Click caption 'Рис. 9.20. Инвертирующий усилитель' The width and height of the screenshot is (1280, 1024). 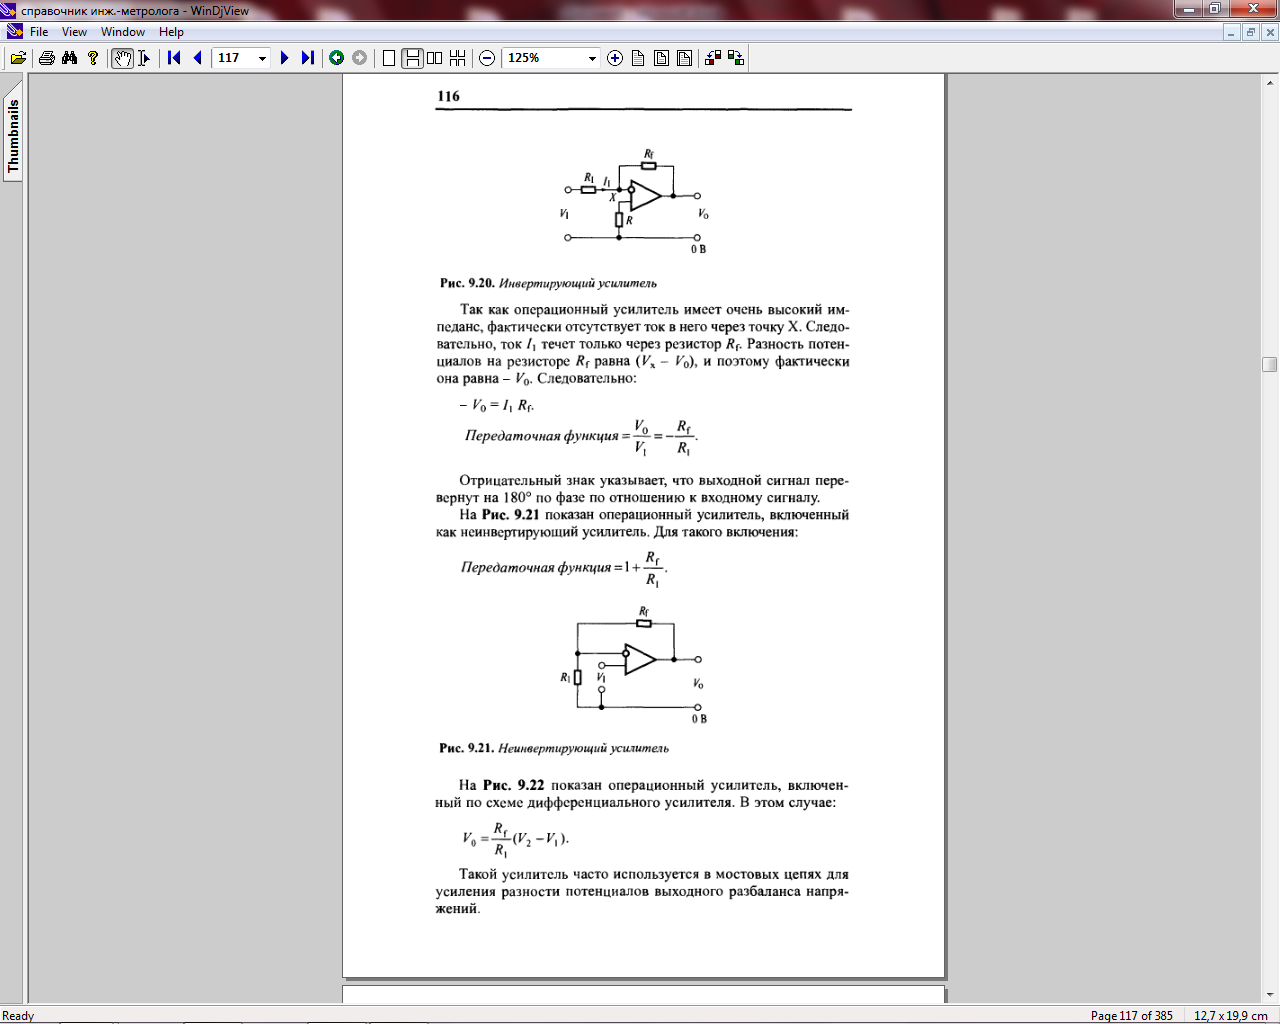pos(548,283)
